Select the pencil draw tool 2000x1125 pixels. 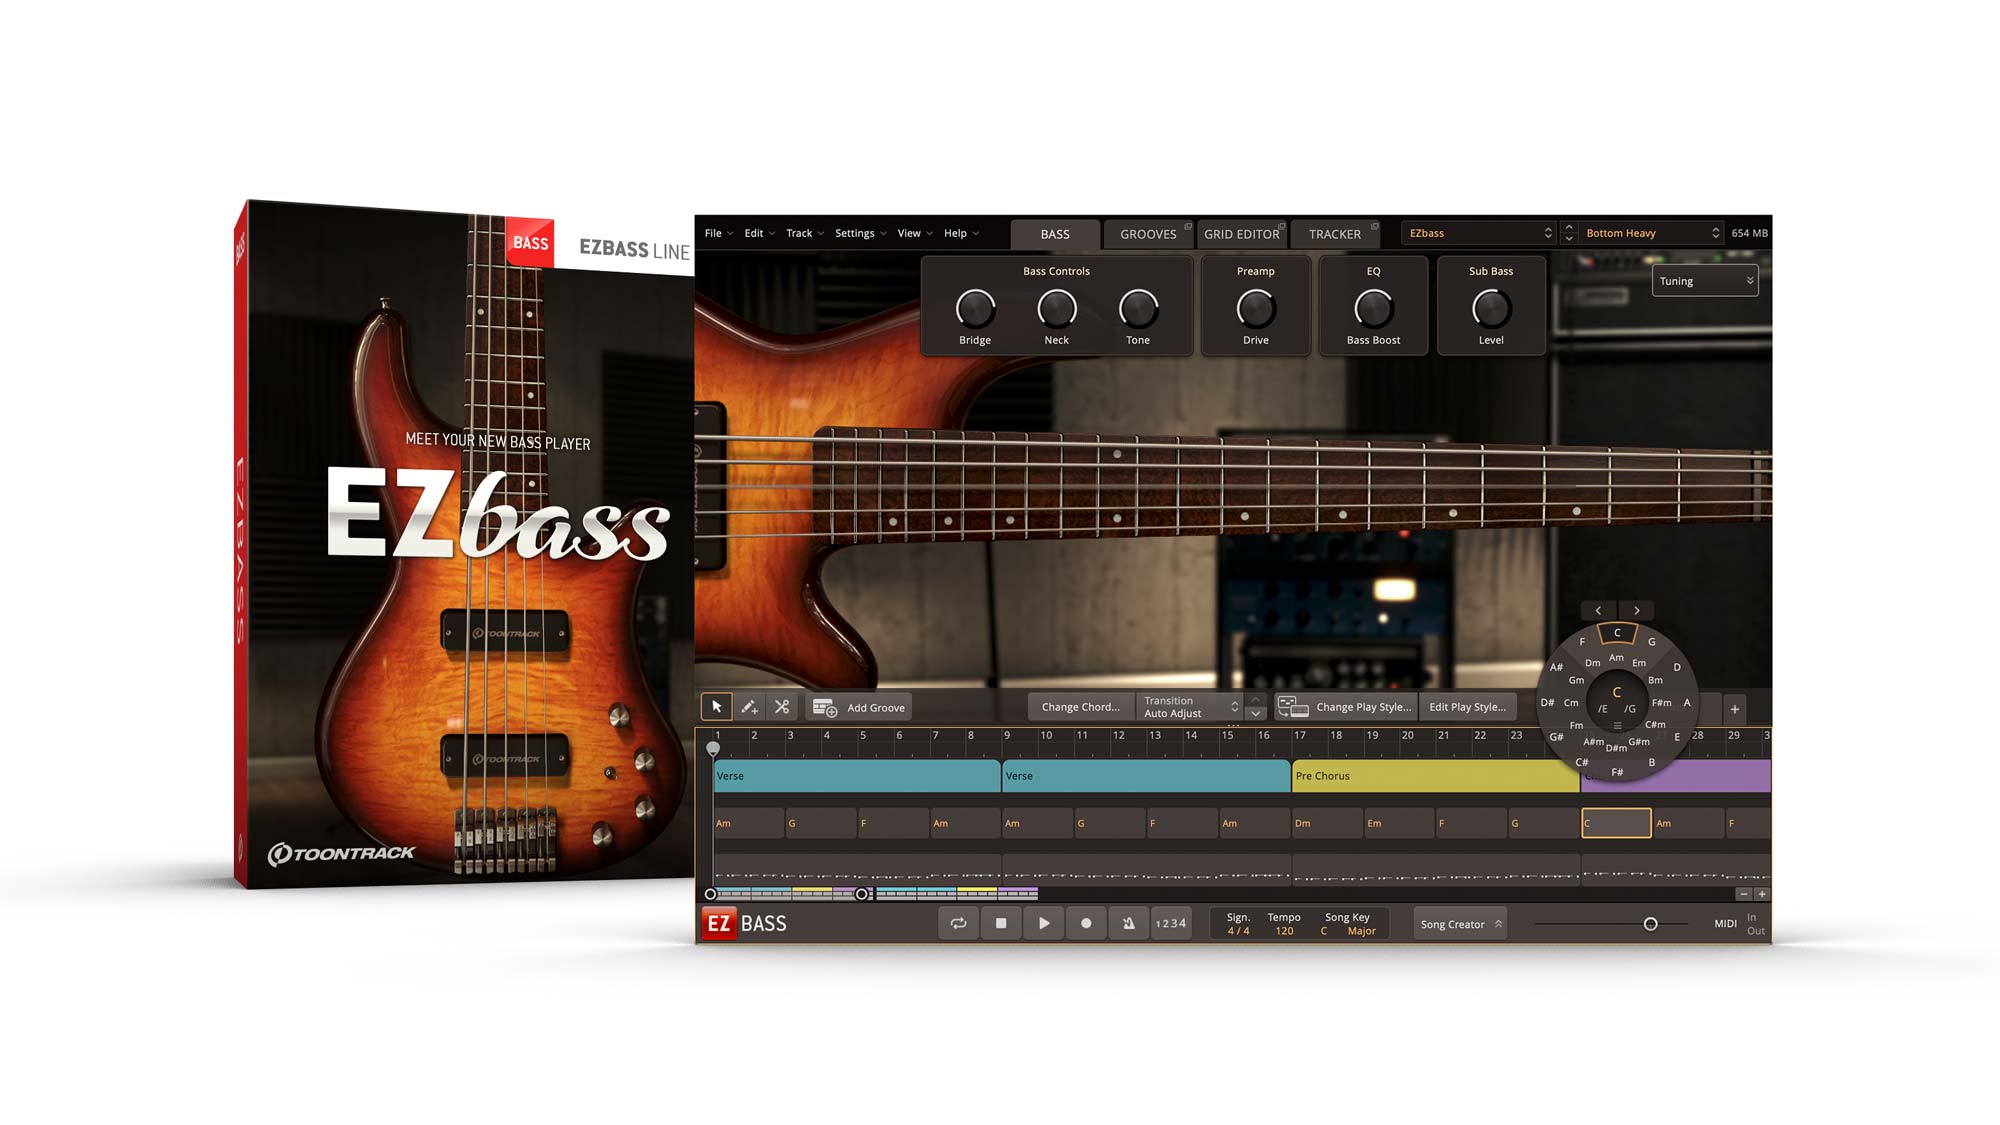click(749, 706)
